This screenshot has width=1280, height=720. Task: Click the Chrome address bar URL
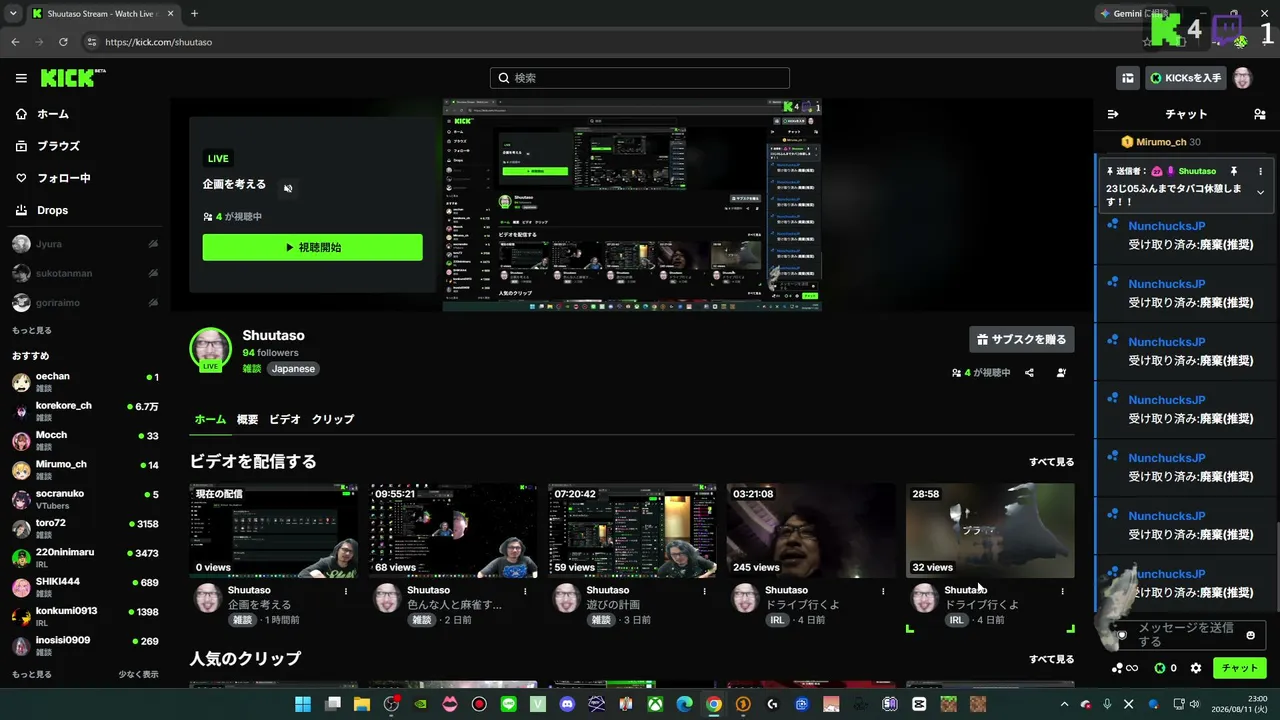[158, 42]
